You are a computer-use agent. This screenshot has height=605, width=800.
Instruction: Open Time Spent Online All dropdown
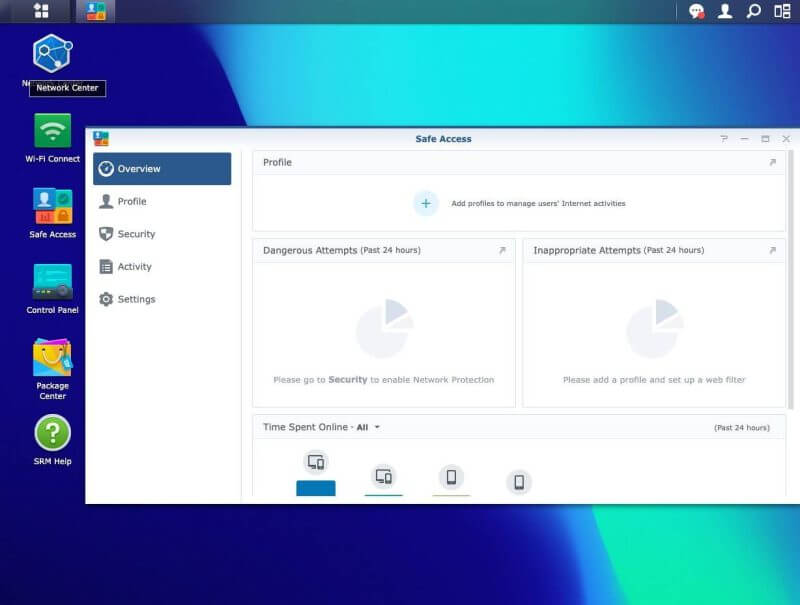(x=368, y=427)
